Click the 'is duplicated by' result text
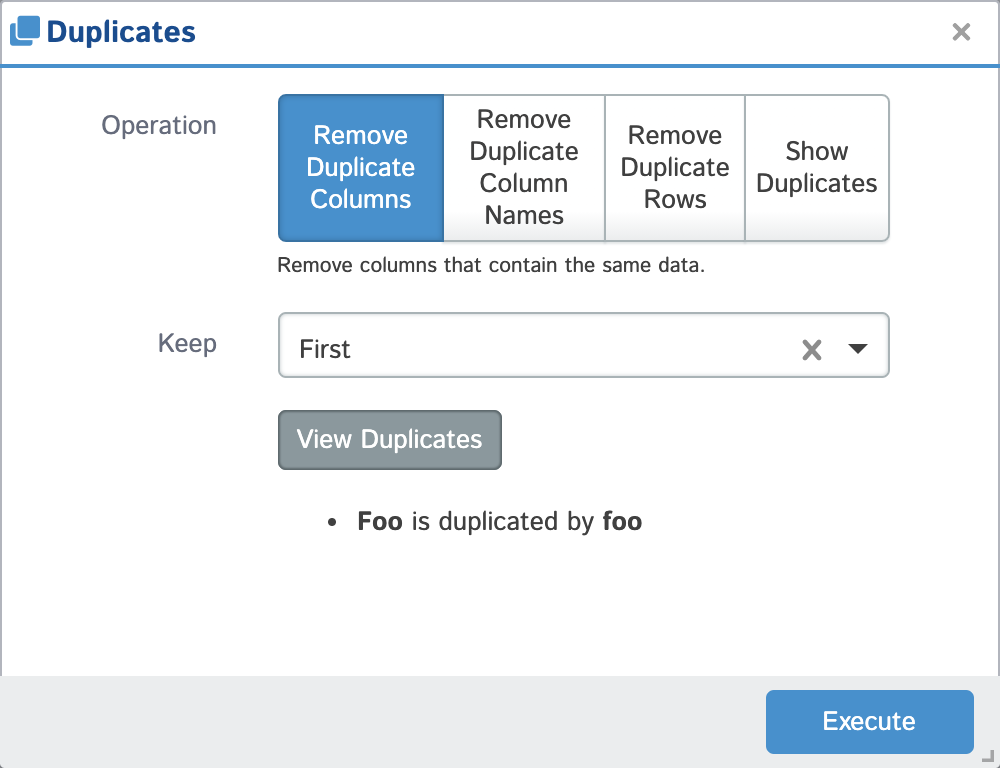1000x768 pixels. point(502,521)
